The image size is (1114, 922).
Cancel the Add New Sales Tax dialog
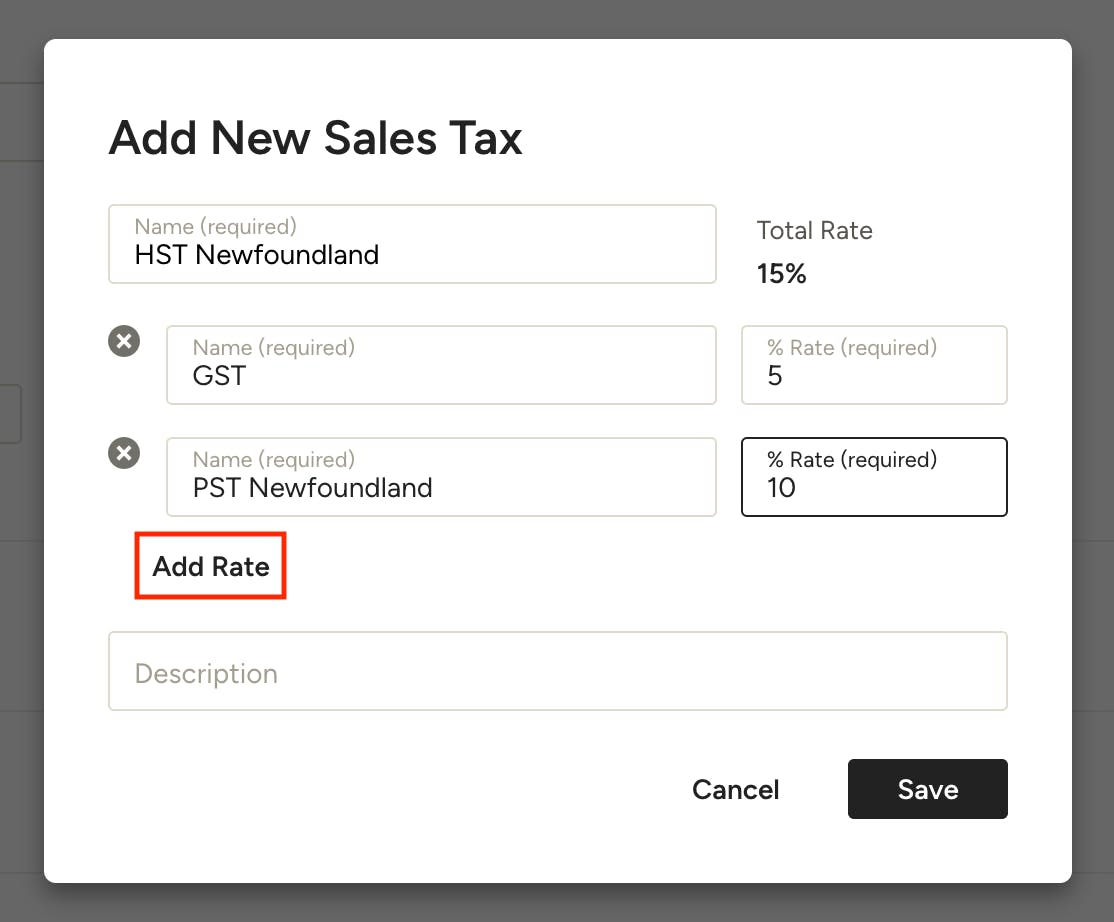click(x=735, y=789)
